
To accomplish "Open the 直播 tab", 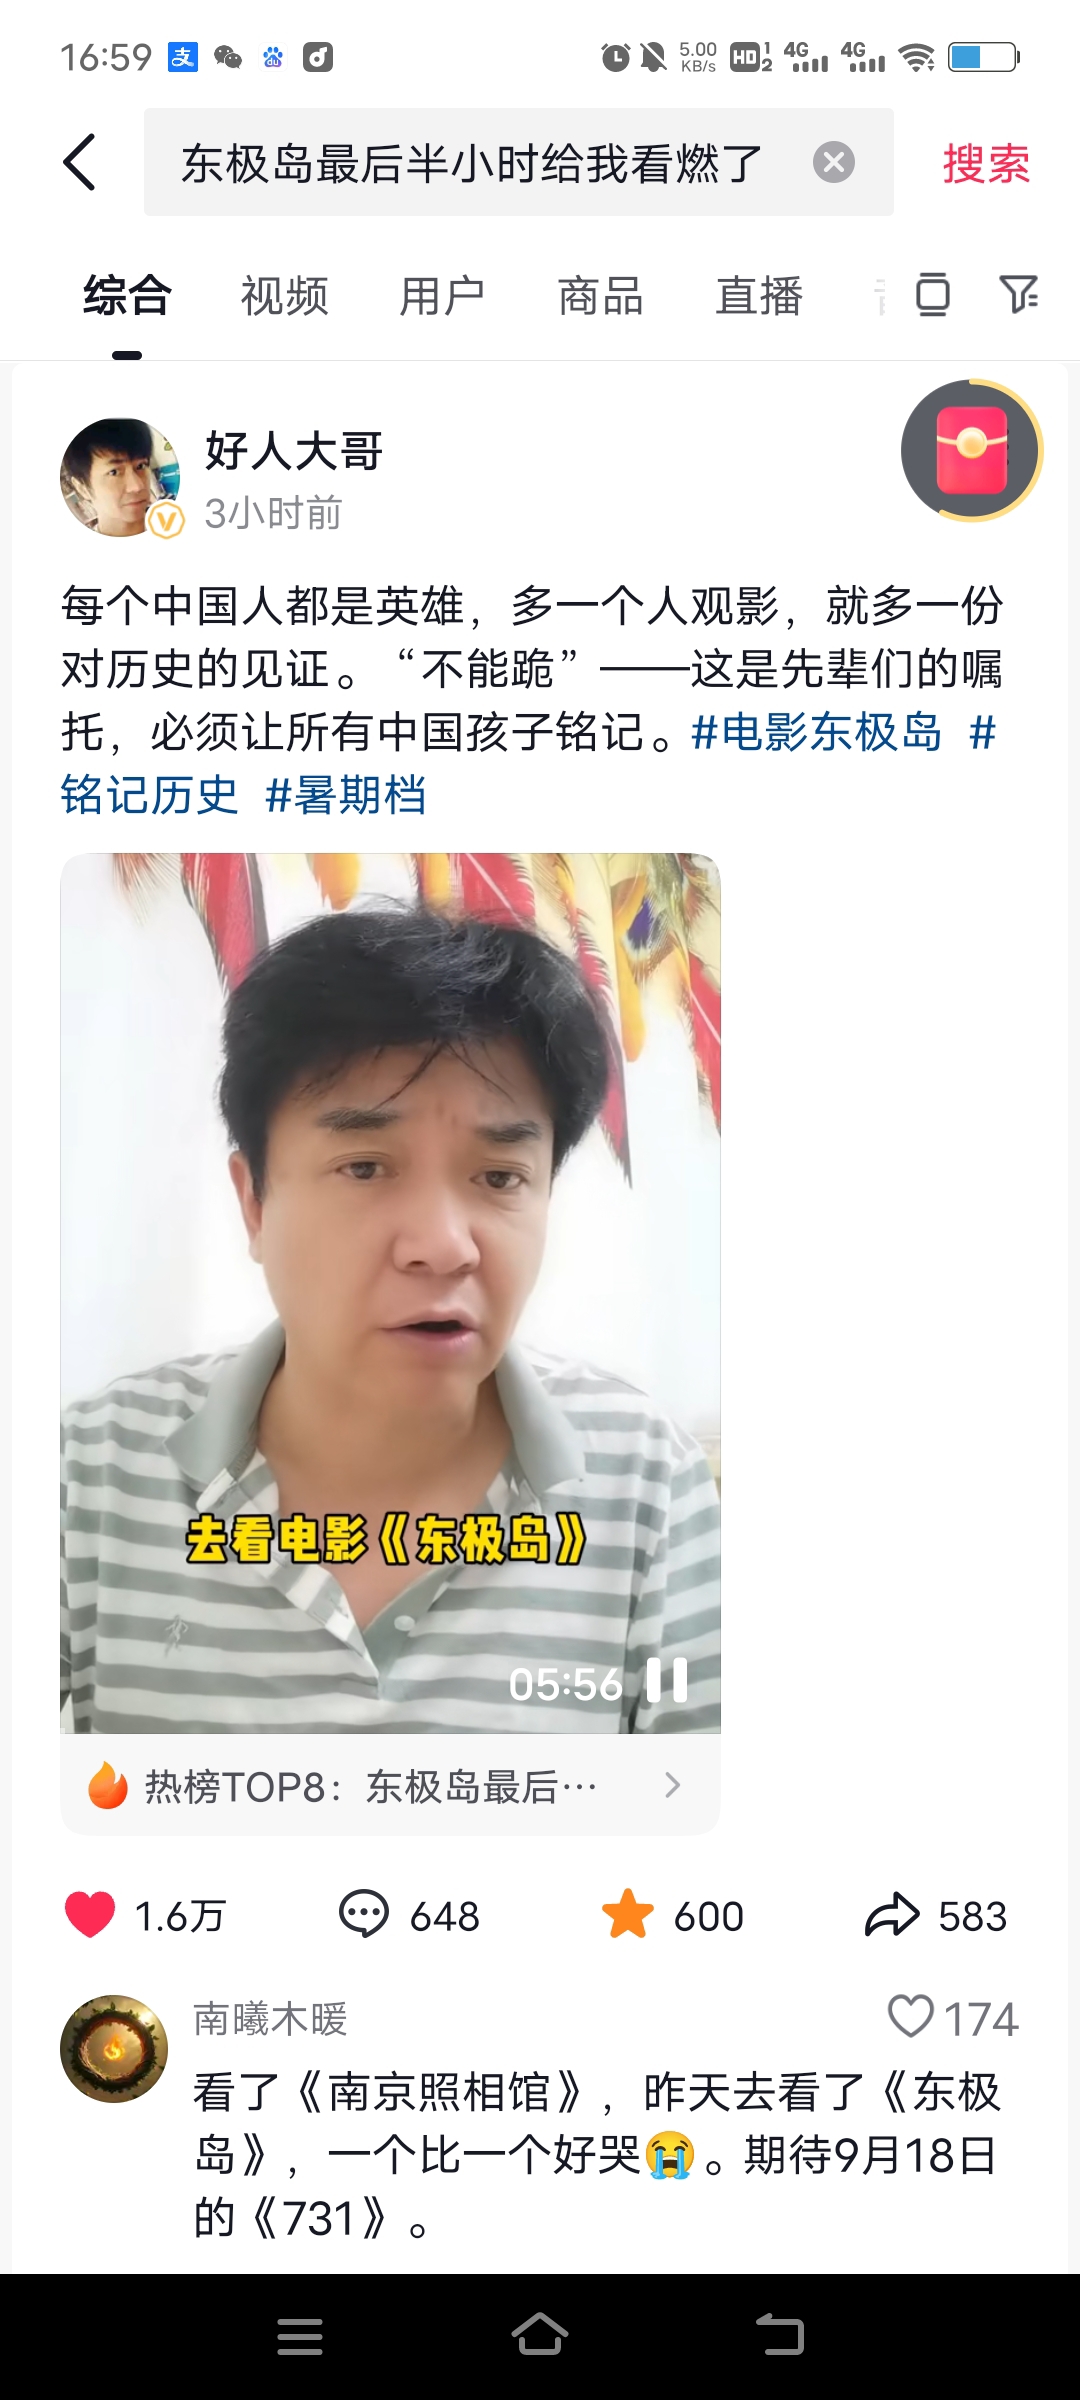I will pyautogui.click(x=759, y=296).
